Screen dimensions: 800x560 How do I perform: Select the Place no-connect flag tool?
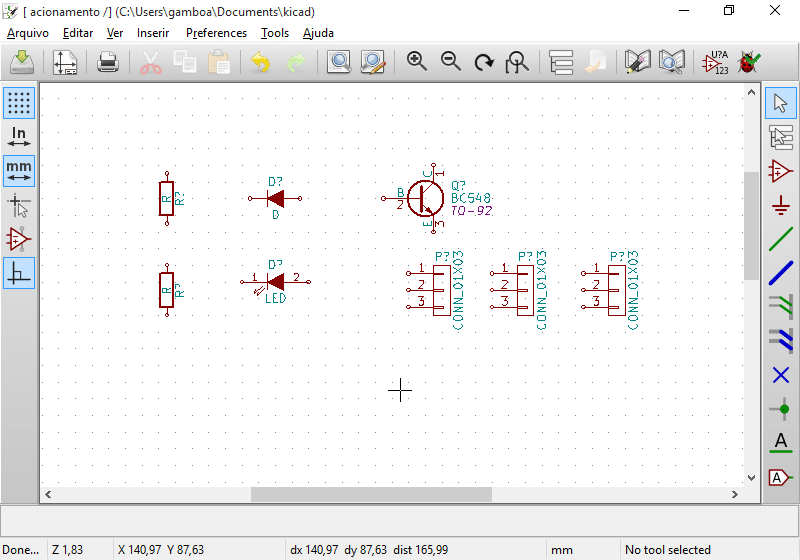coord(781,375)
